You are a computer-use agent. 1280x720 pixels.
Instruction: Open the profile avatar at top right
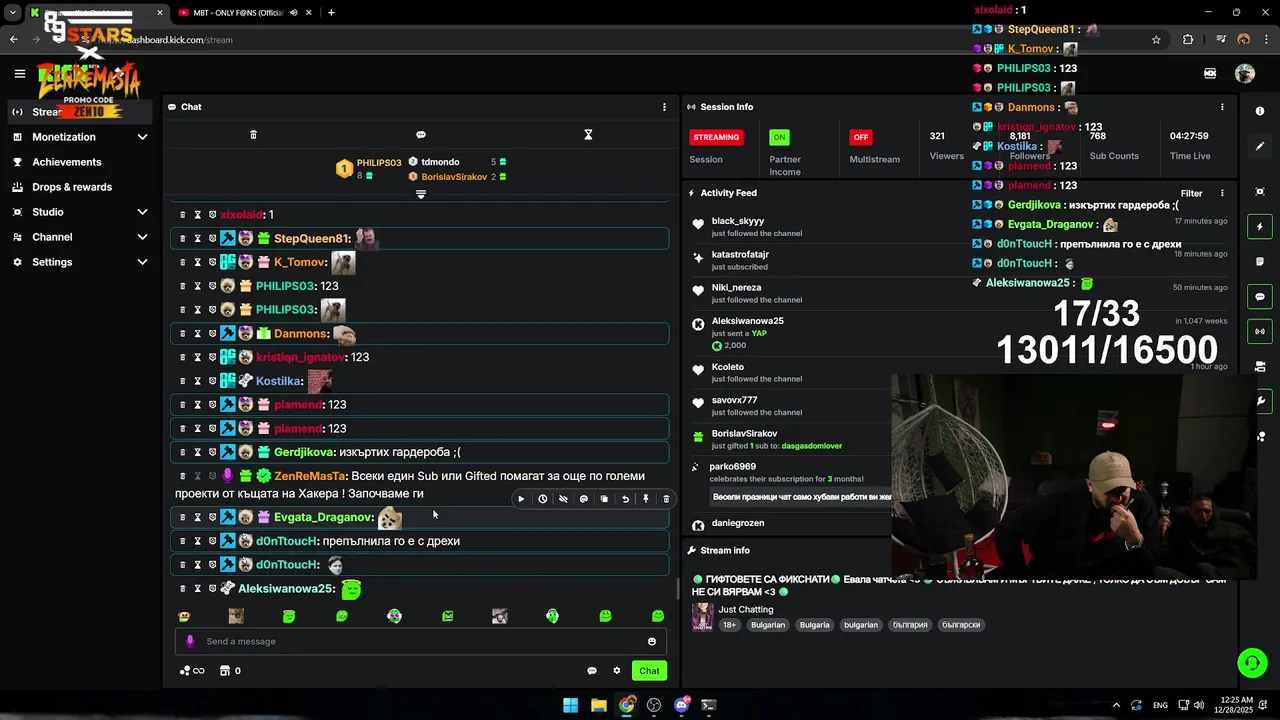click(x=1245, y=73)
